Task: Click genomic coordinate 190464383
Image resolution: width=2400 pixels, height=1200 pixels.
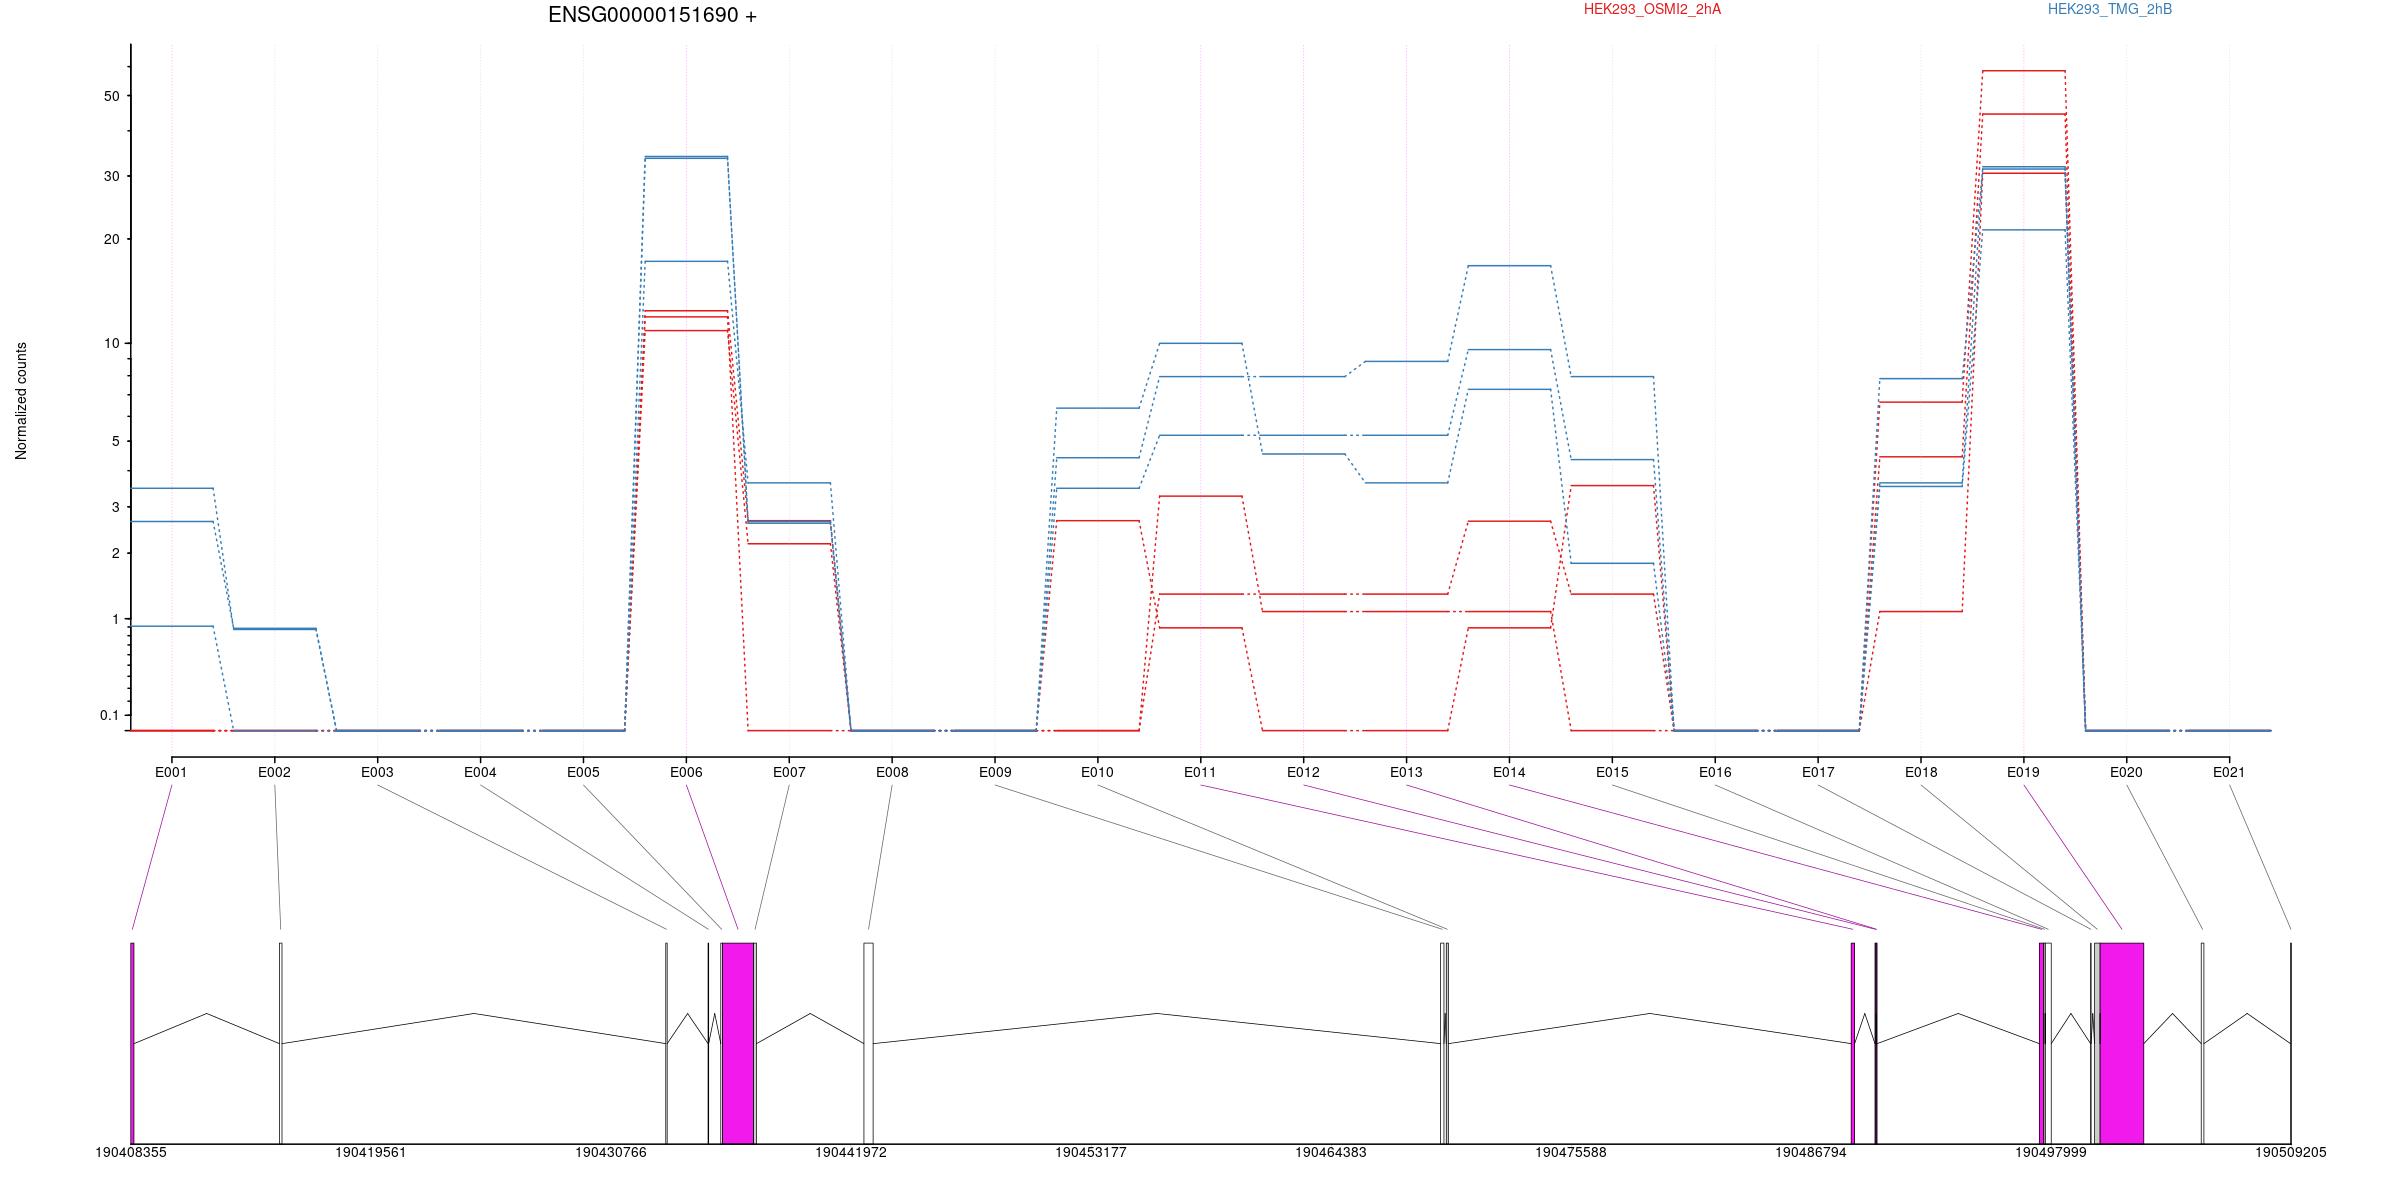Action: pyautogui.click(x=1331, y=1152)
